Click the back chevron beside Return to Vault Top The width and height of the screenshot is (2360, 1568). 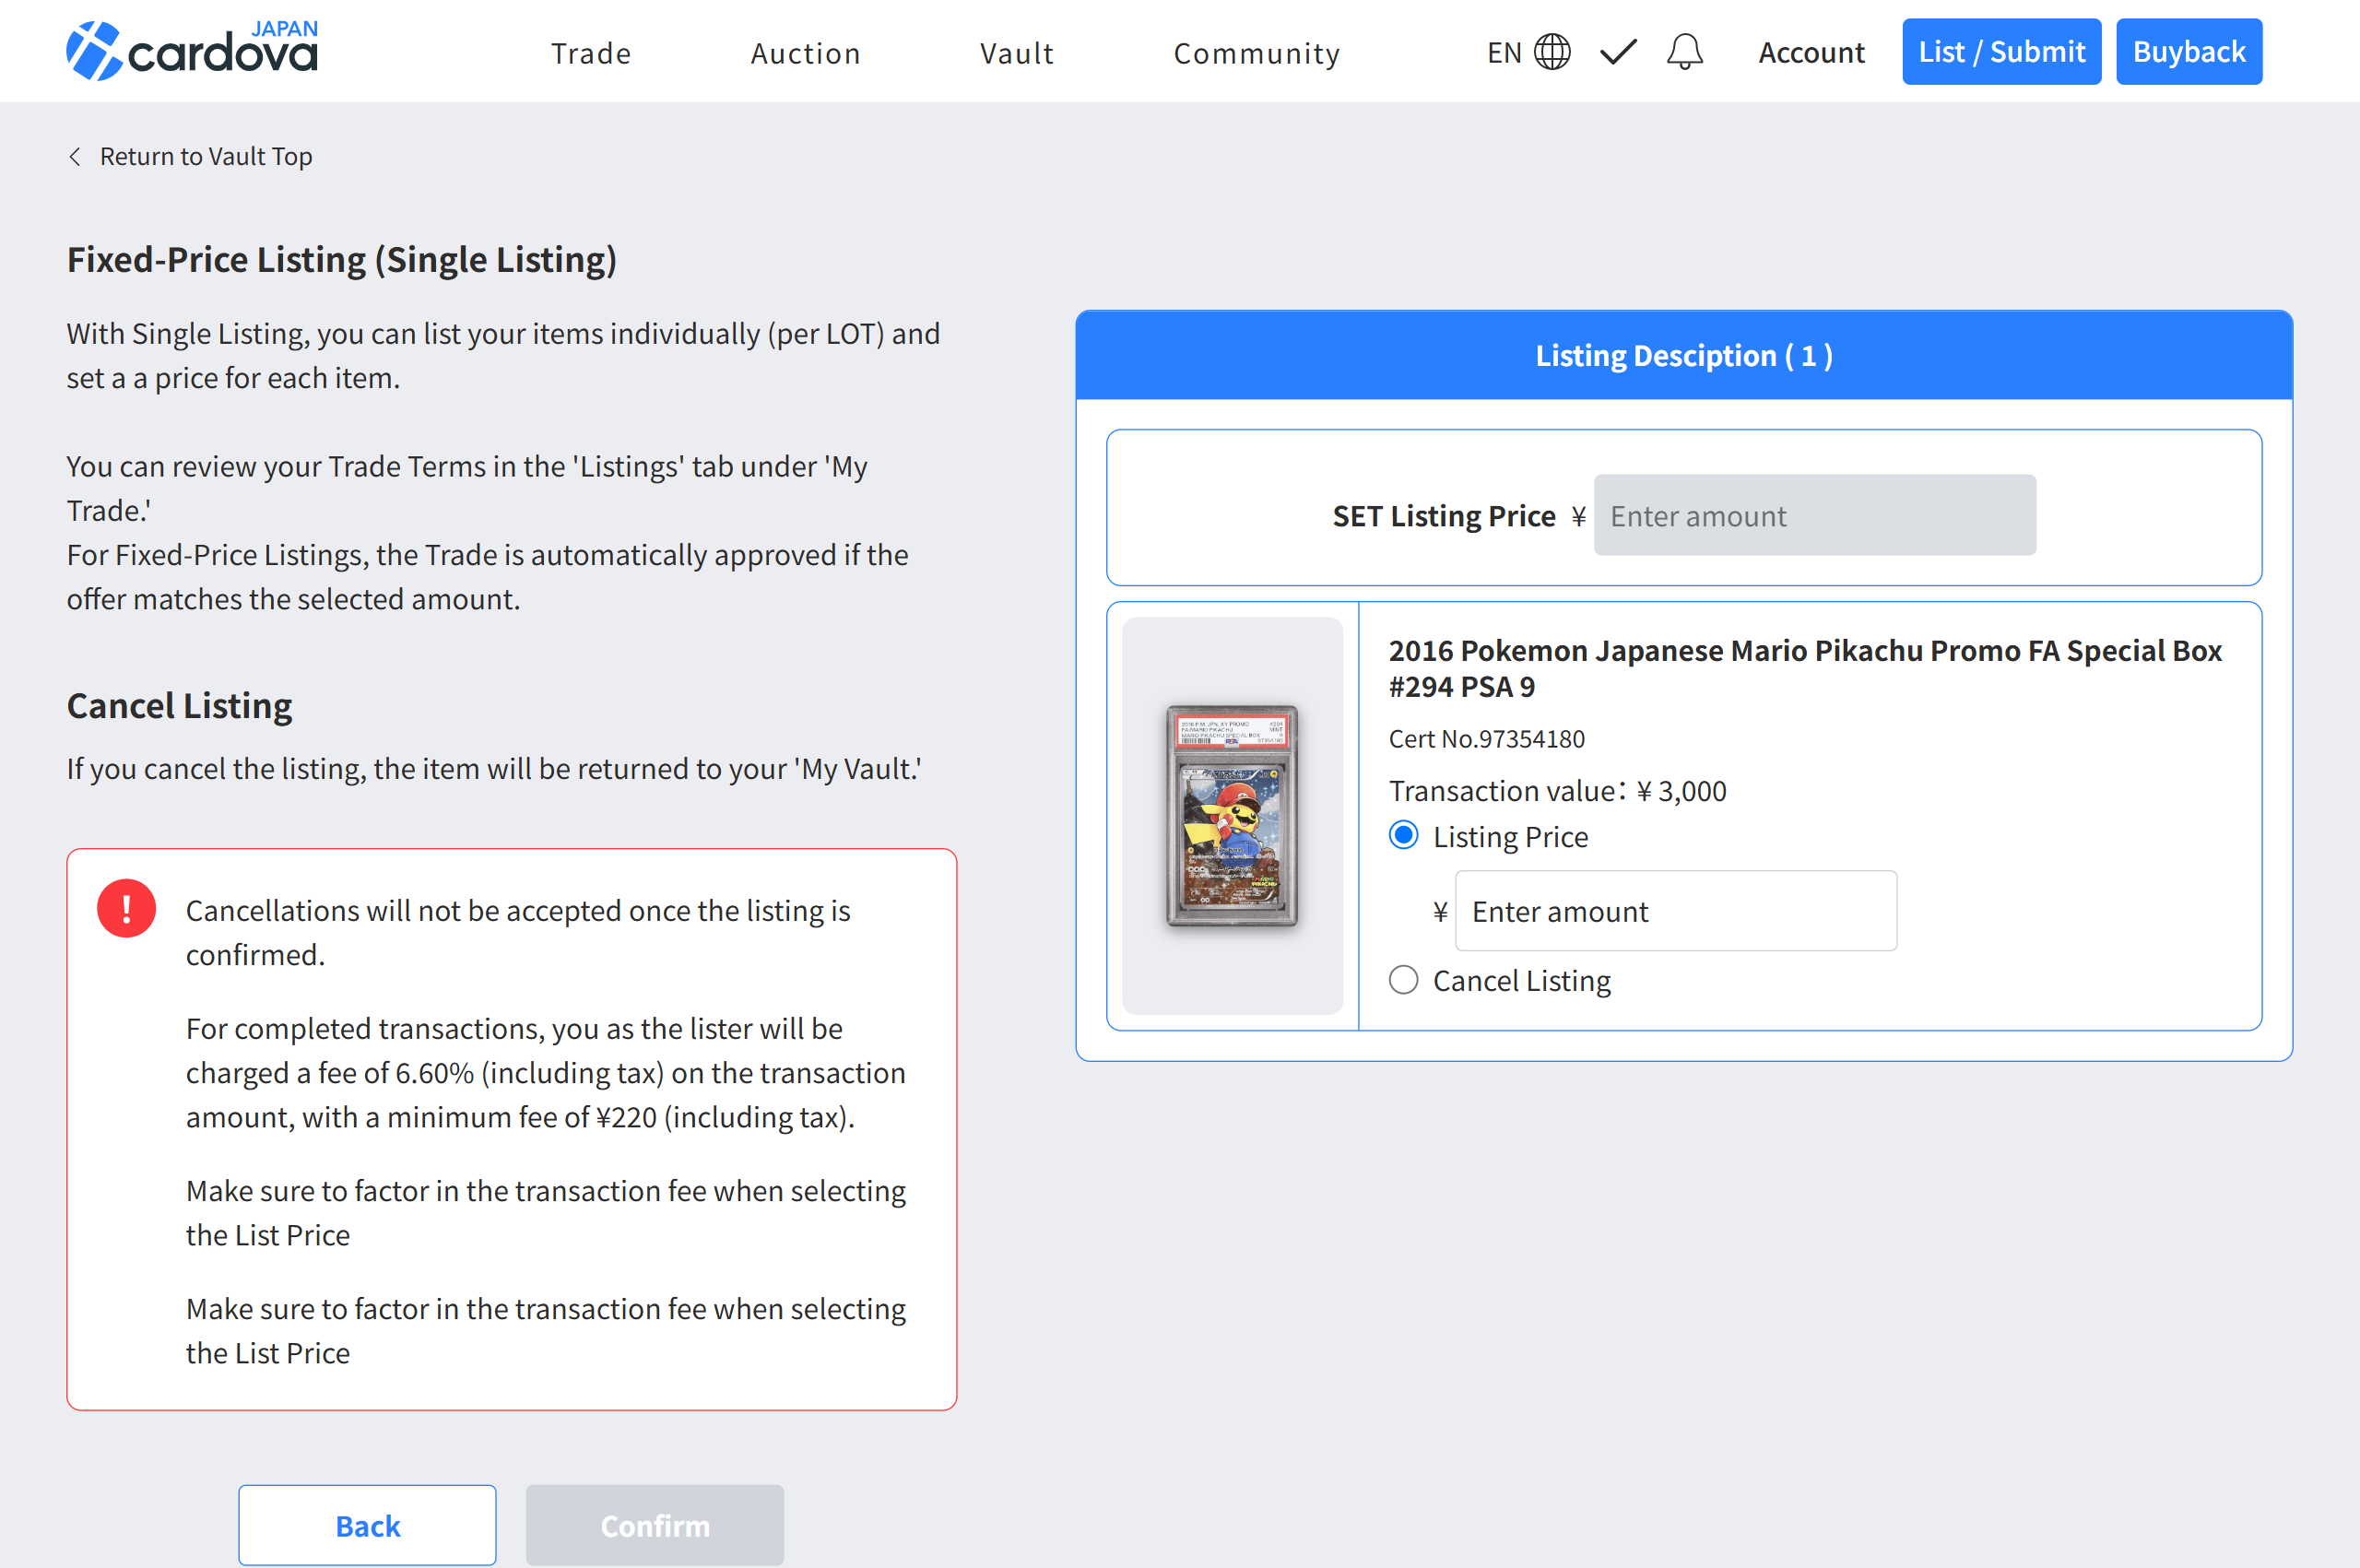point(75,157)
